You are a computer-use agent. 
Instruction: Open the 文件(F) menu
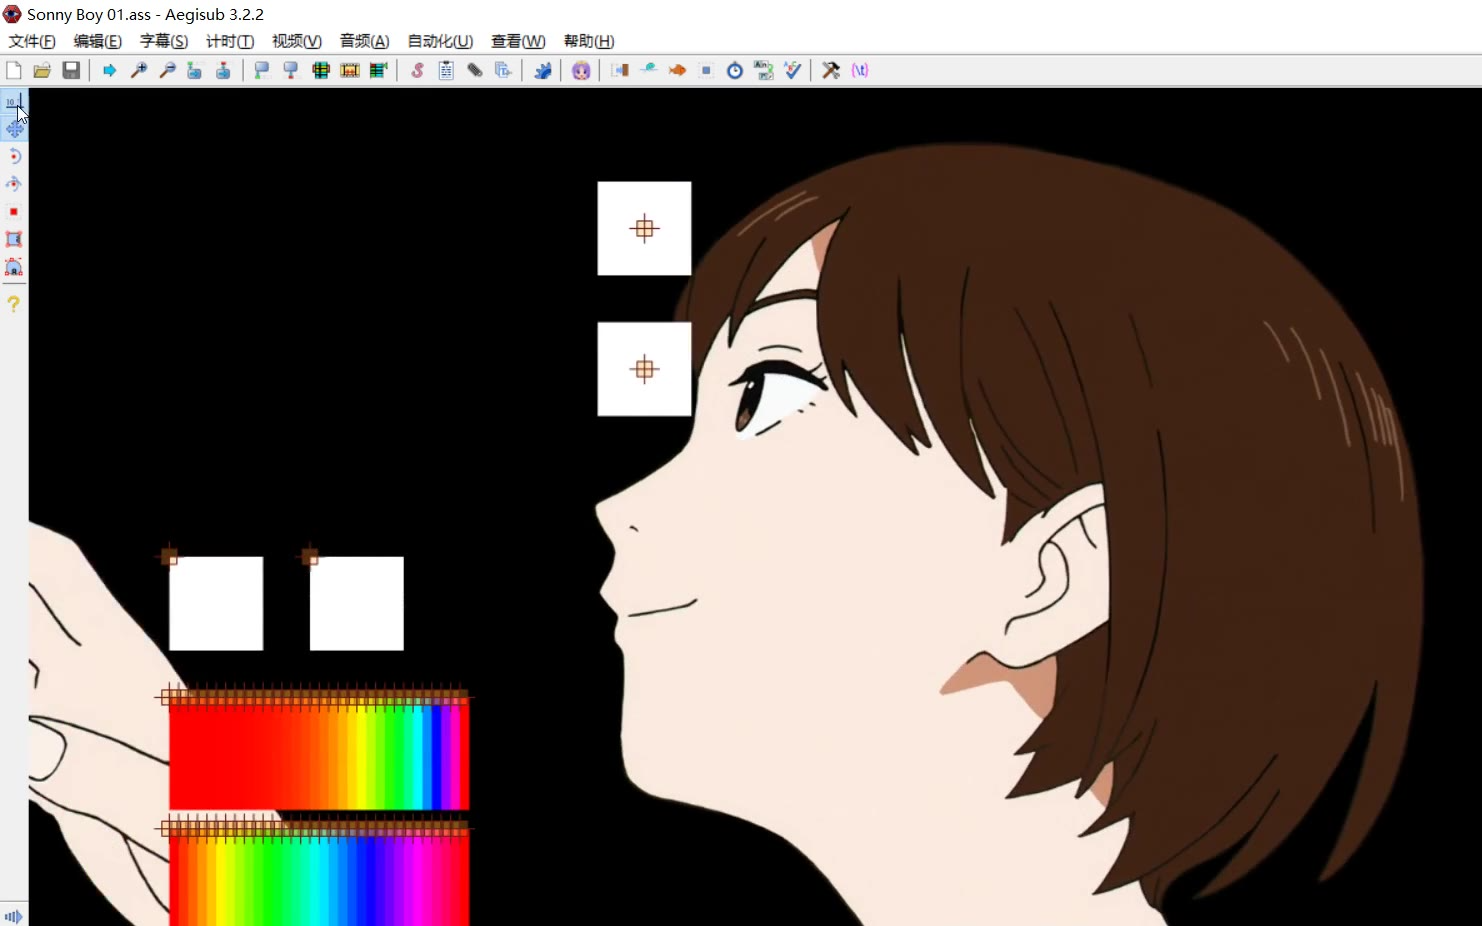tap(32, 41)
